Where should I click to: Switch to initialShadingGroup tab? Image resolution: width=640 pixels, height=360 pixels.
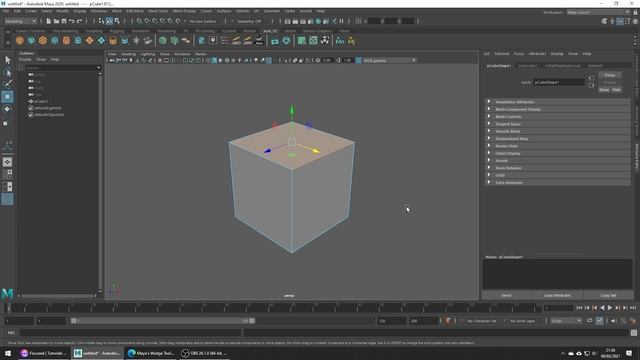(562, 66)
